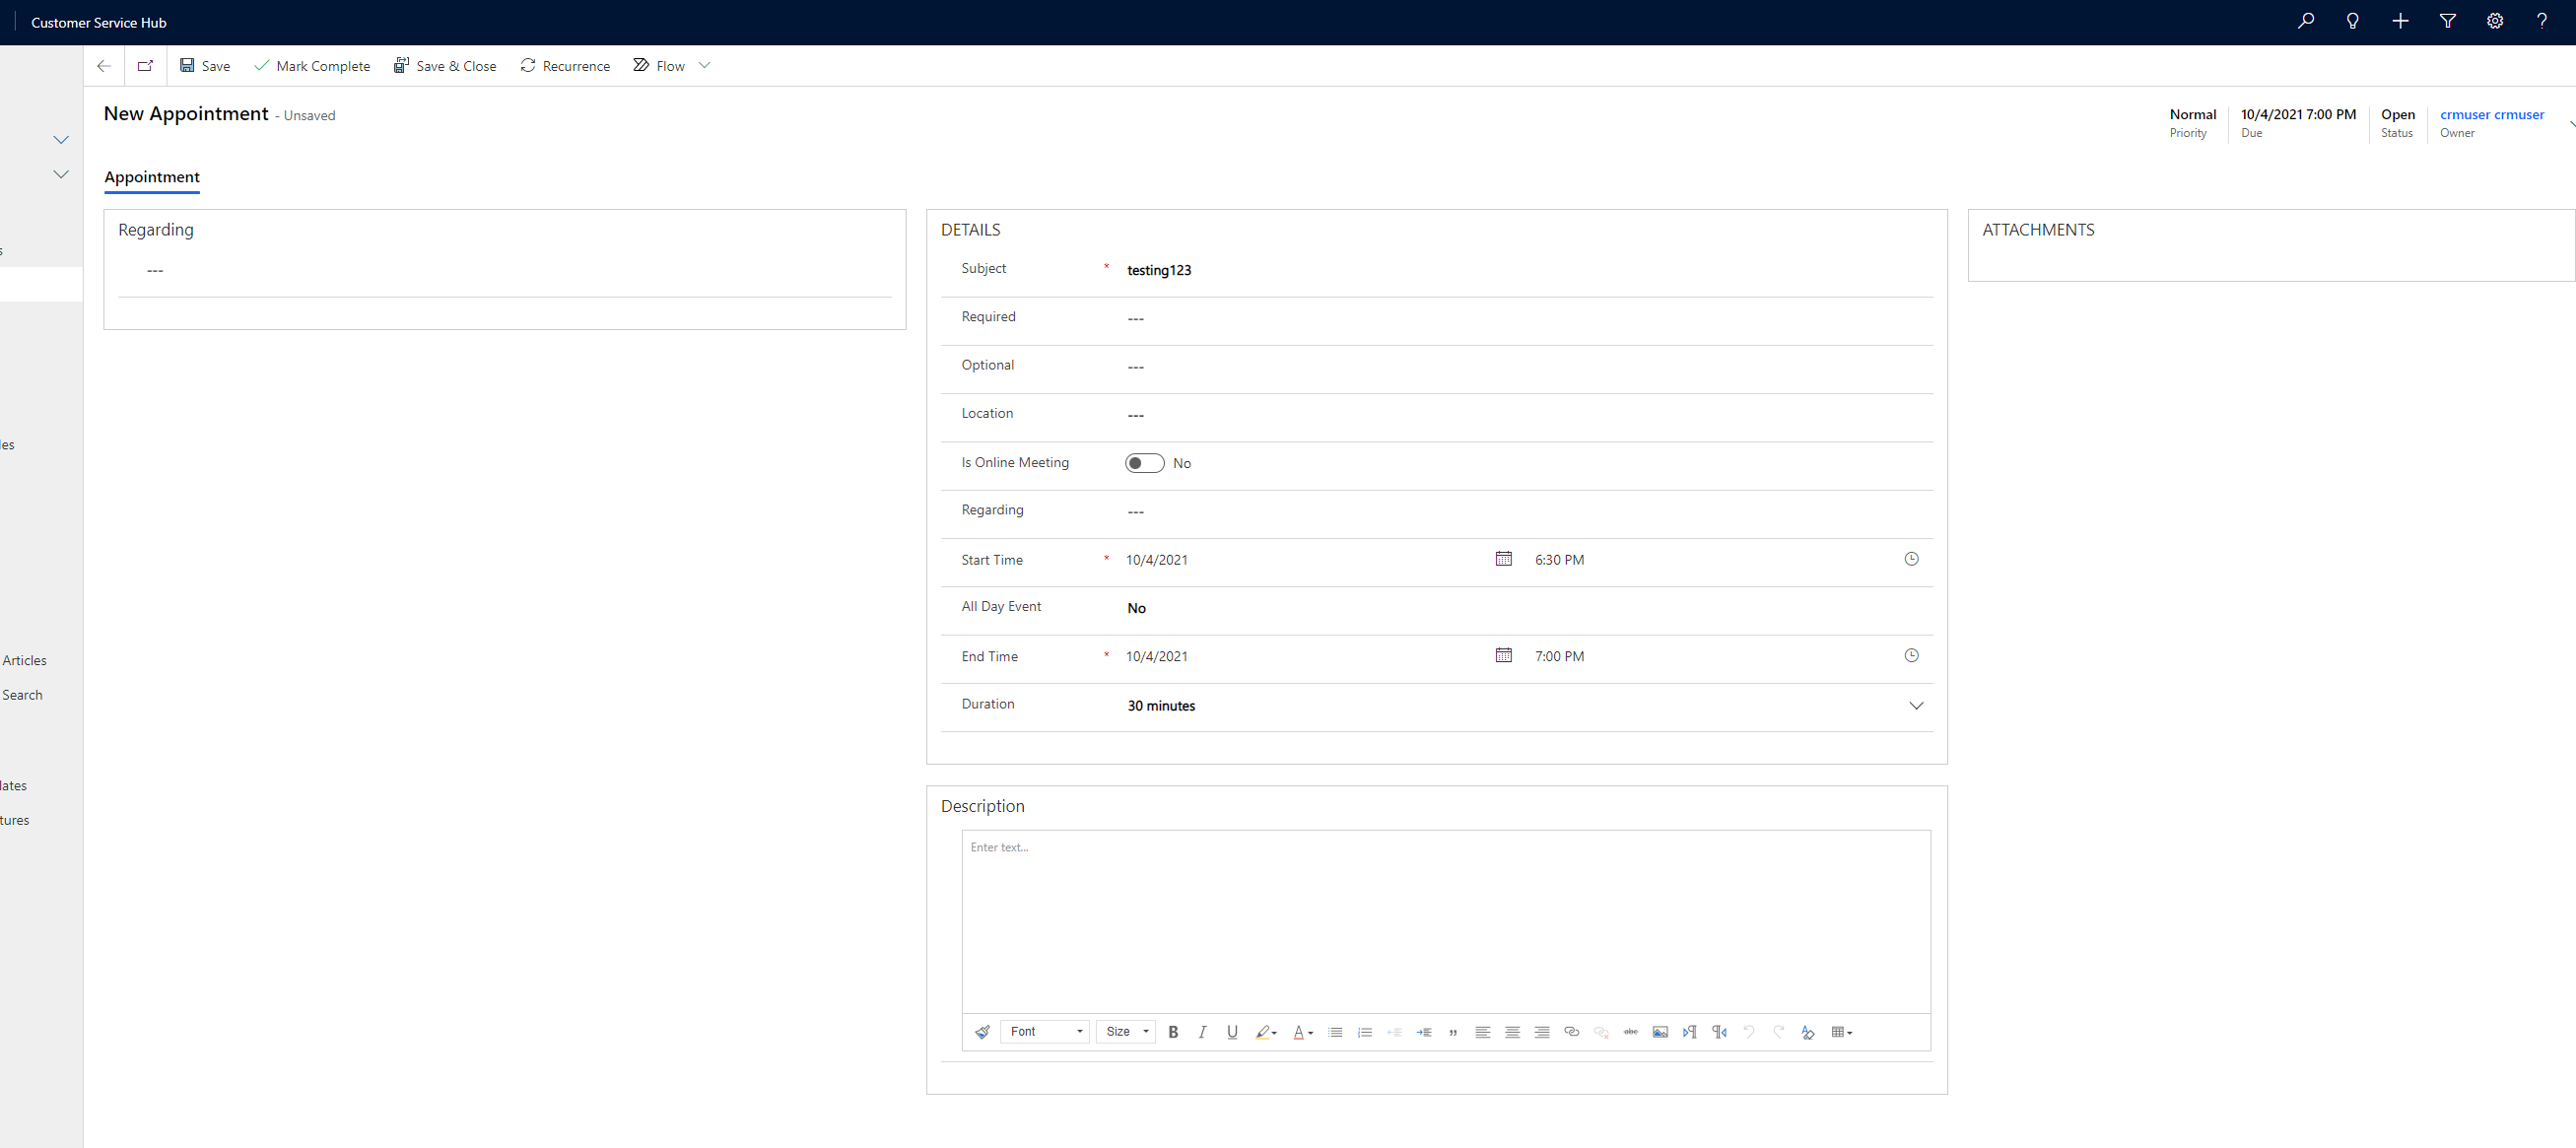Create a new record with the plus icon
The height and width of the screenshot is (1148, 2576).
(2400, 21)
